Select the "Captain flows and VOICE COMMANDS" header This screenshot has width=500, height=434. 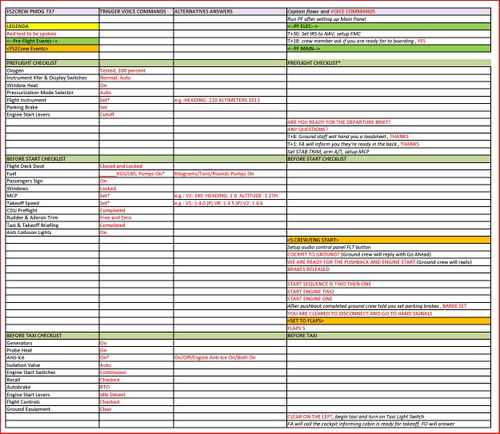(x=388, y=11)
